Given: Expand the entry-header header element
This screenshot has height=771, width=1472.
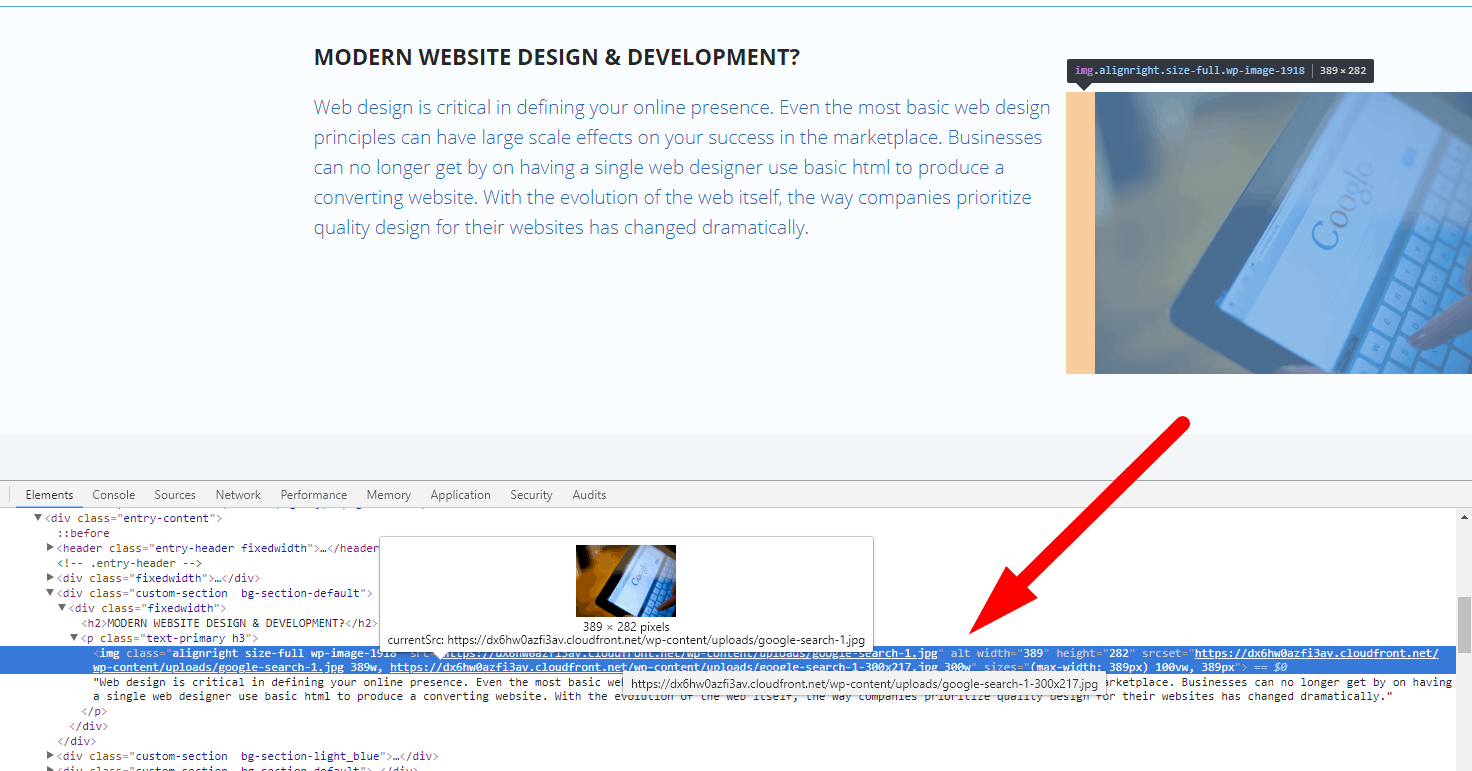Looking at the screenshot, I should coord(49,547).
